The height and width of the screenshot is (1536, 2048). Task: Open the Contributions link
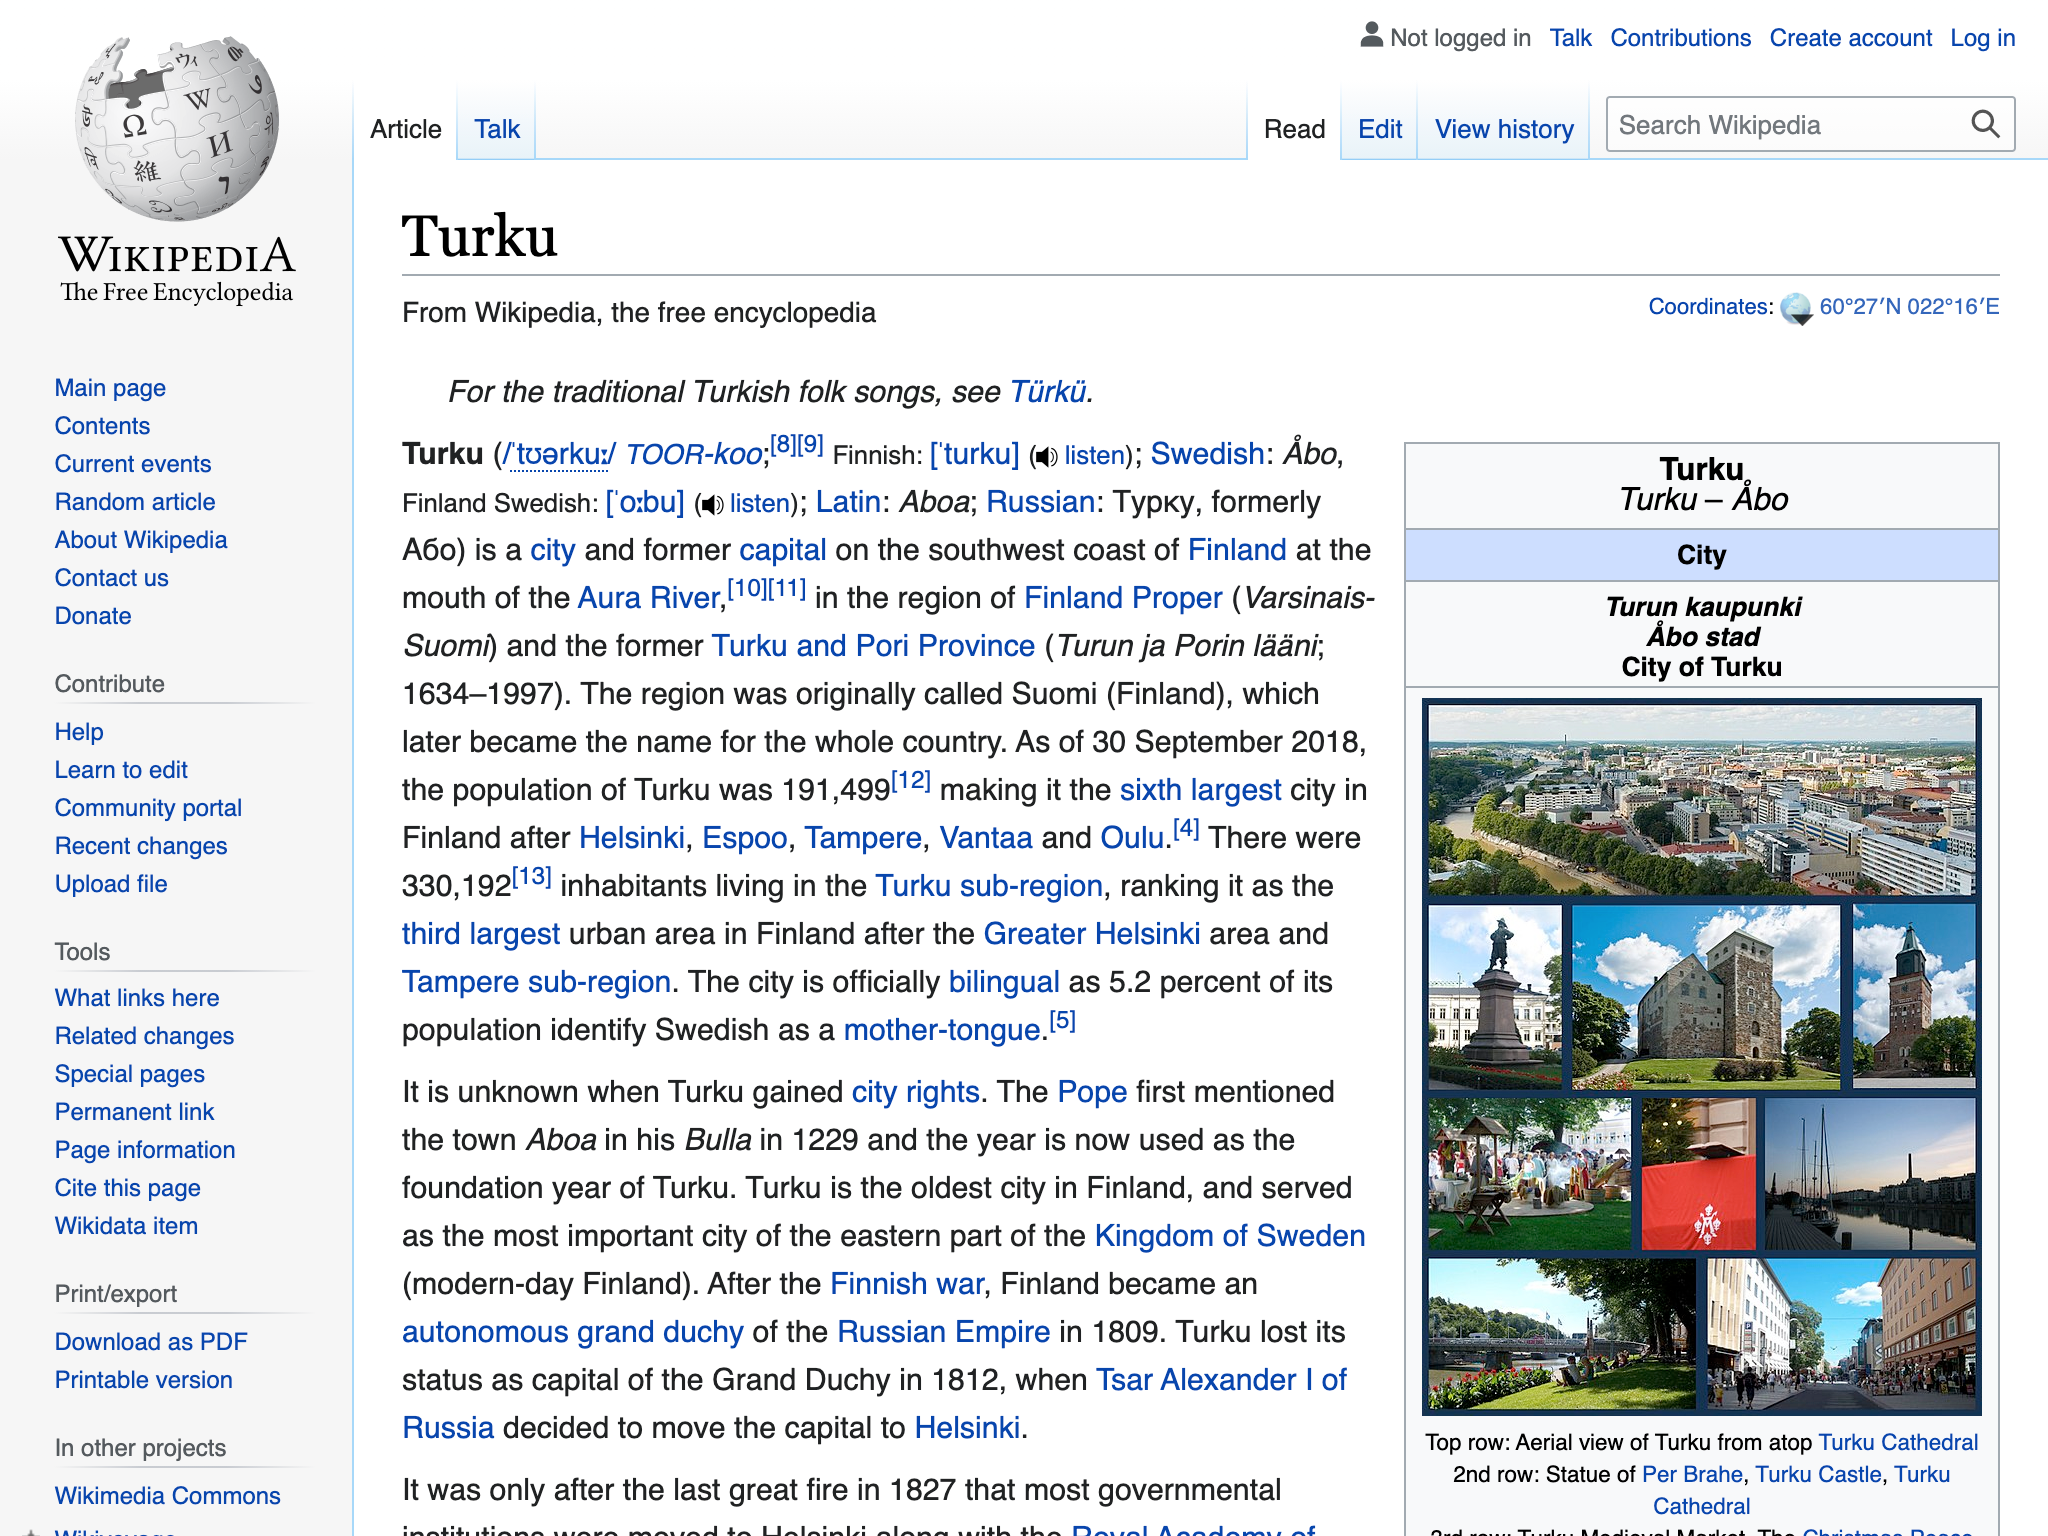coord(1680,38)
